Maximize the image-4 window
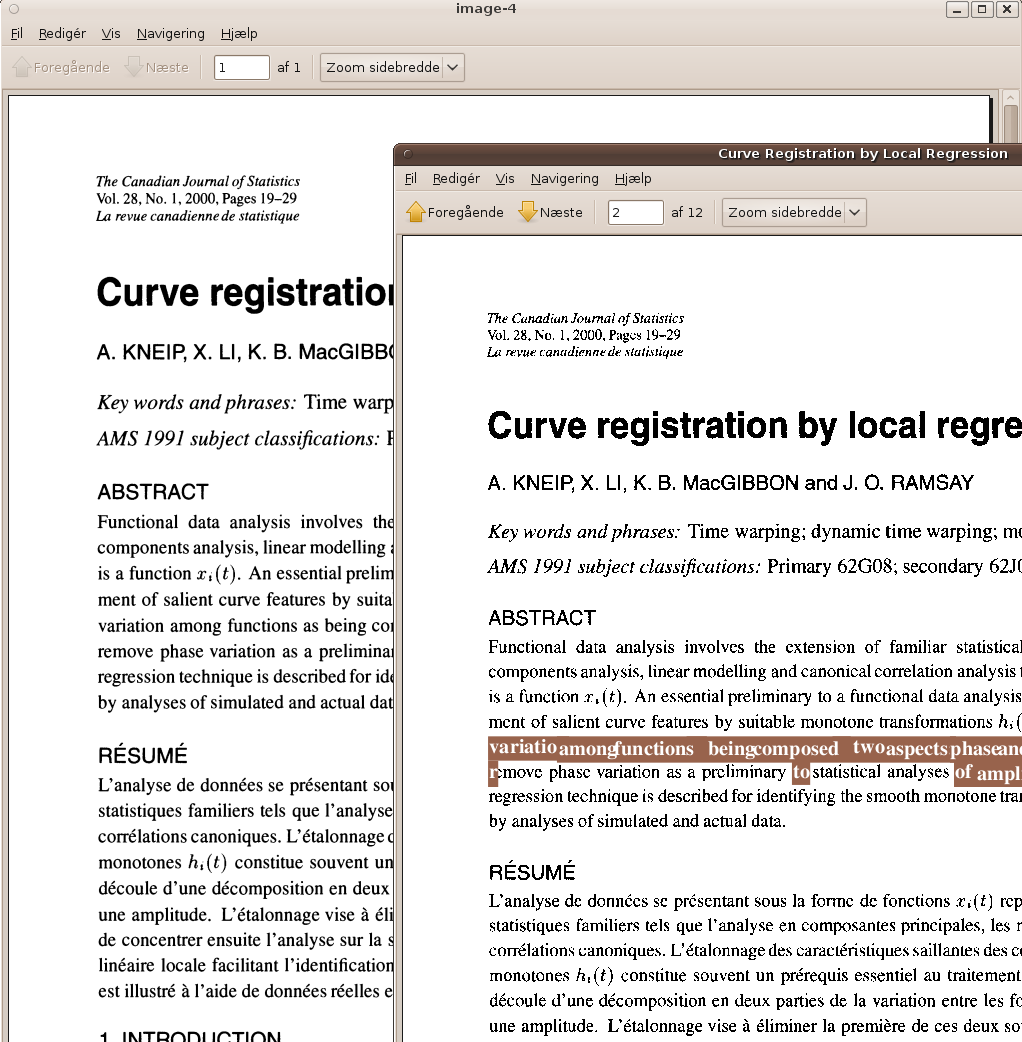 point(981,9)
